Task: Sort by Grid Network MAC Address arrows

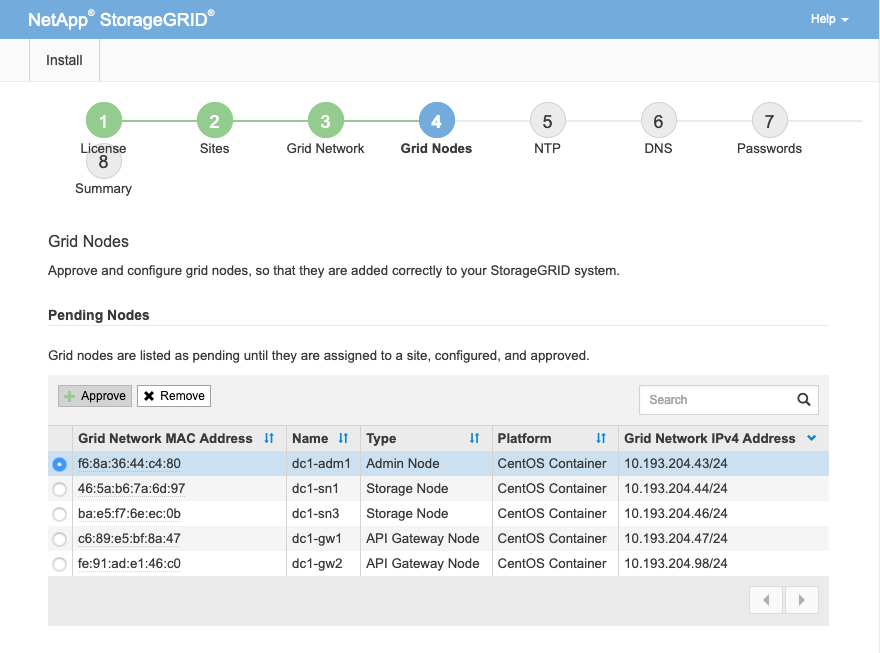Action: click(x=269, y=439)
